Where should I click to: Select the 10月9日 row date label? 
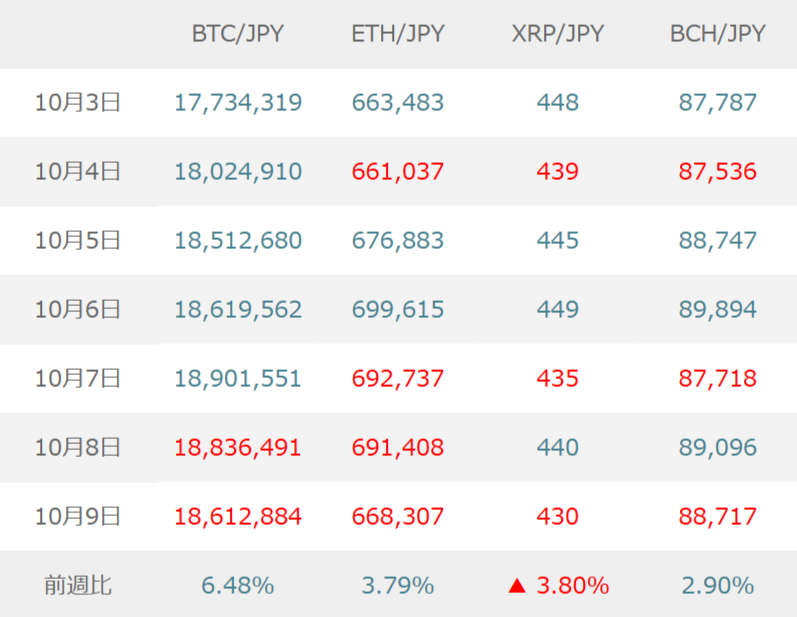[x=78, y=516]
